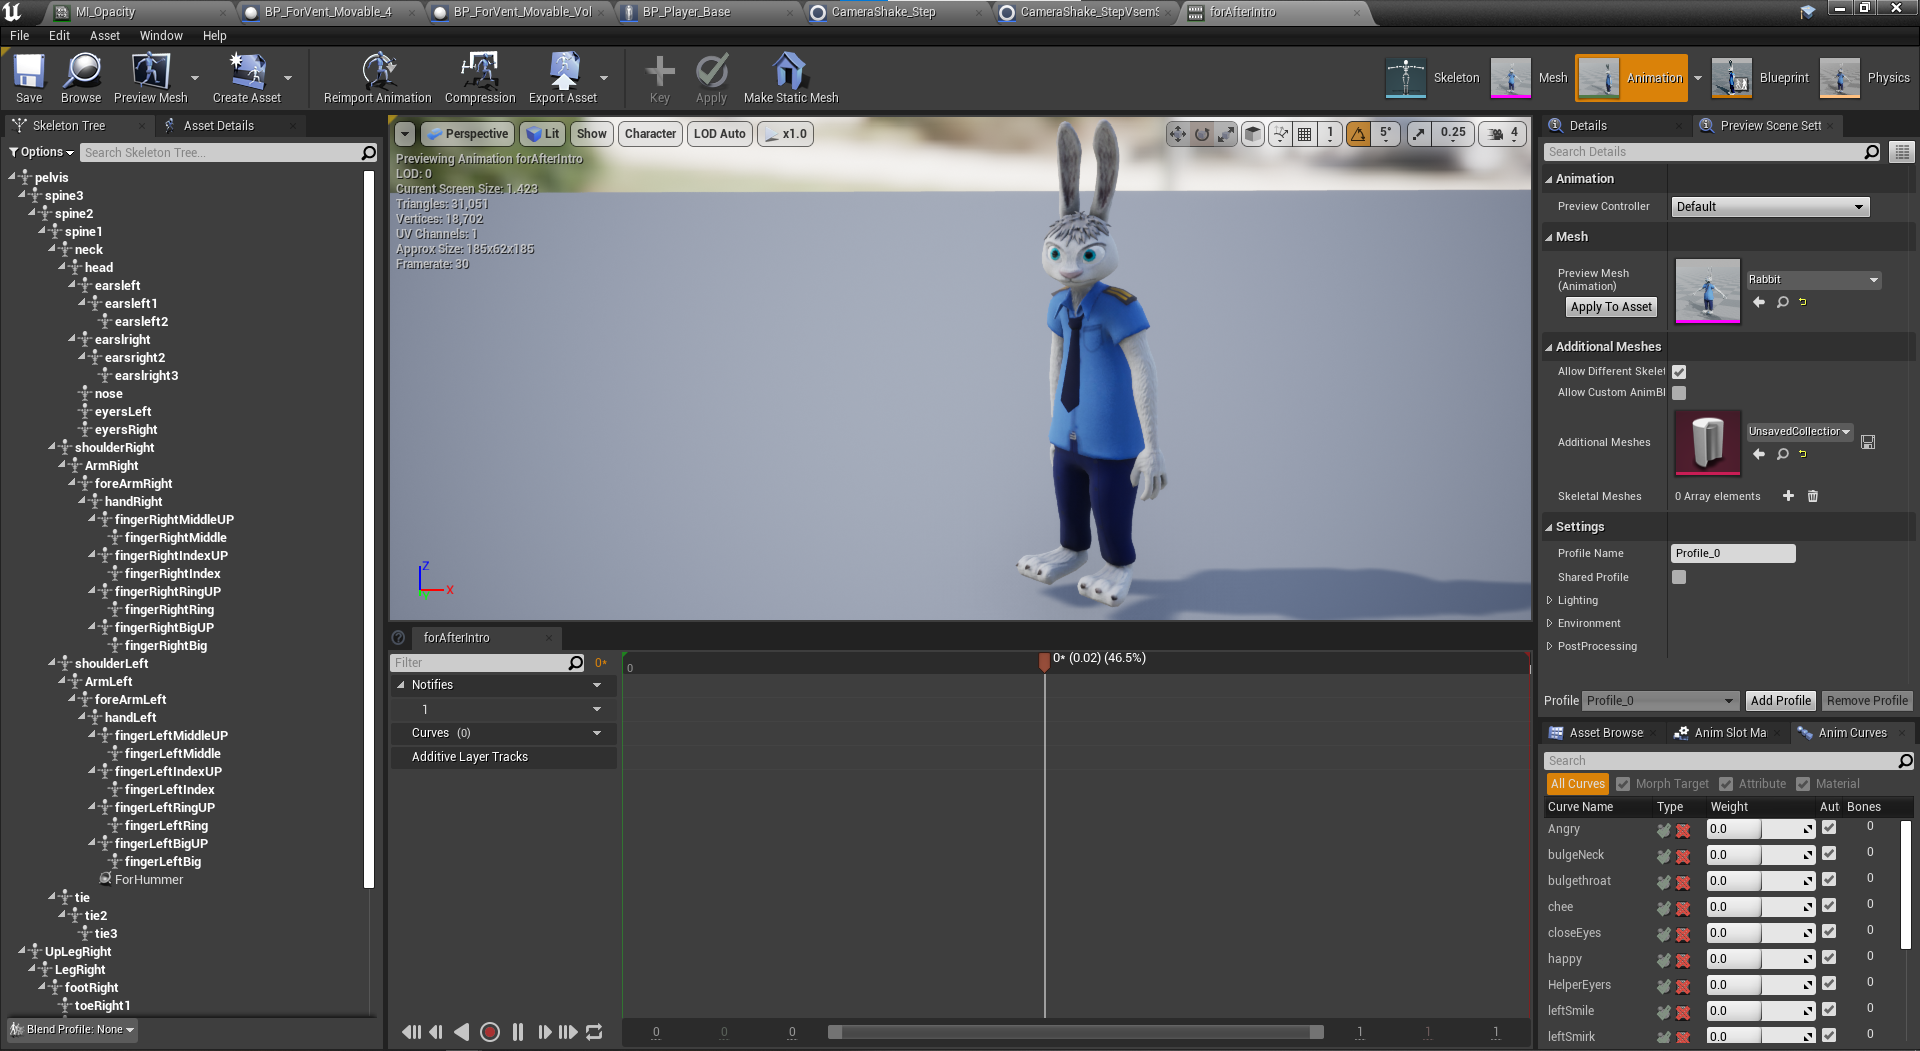Screen dimensions: 1920x1051
Task: Toggle the Shared Profile checkbox
Action: [x=1679, y=577]
